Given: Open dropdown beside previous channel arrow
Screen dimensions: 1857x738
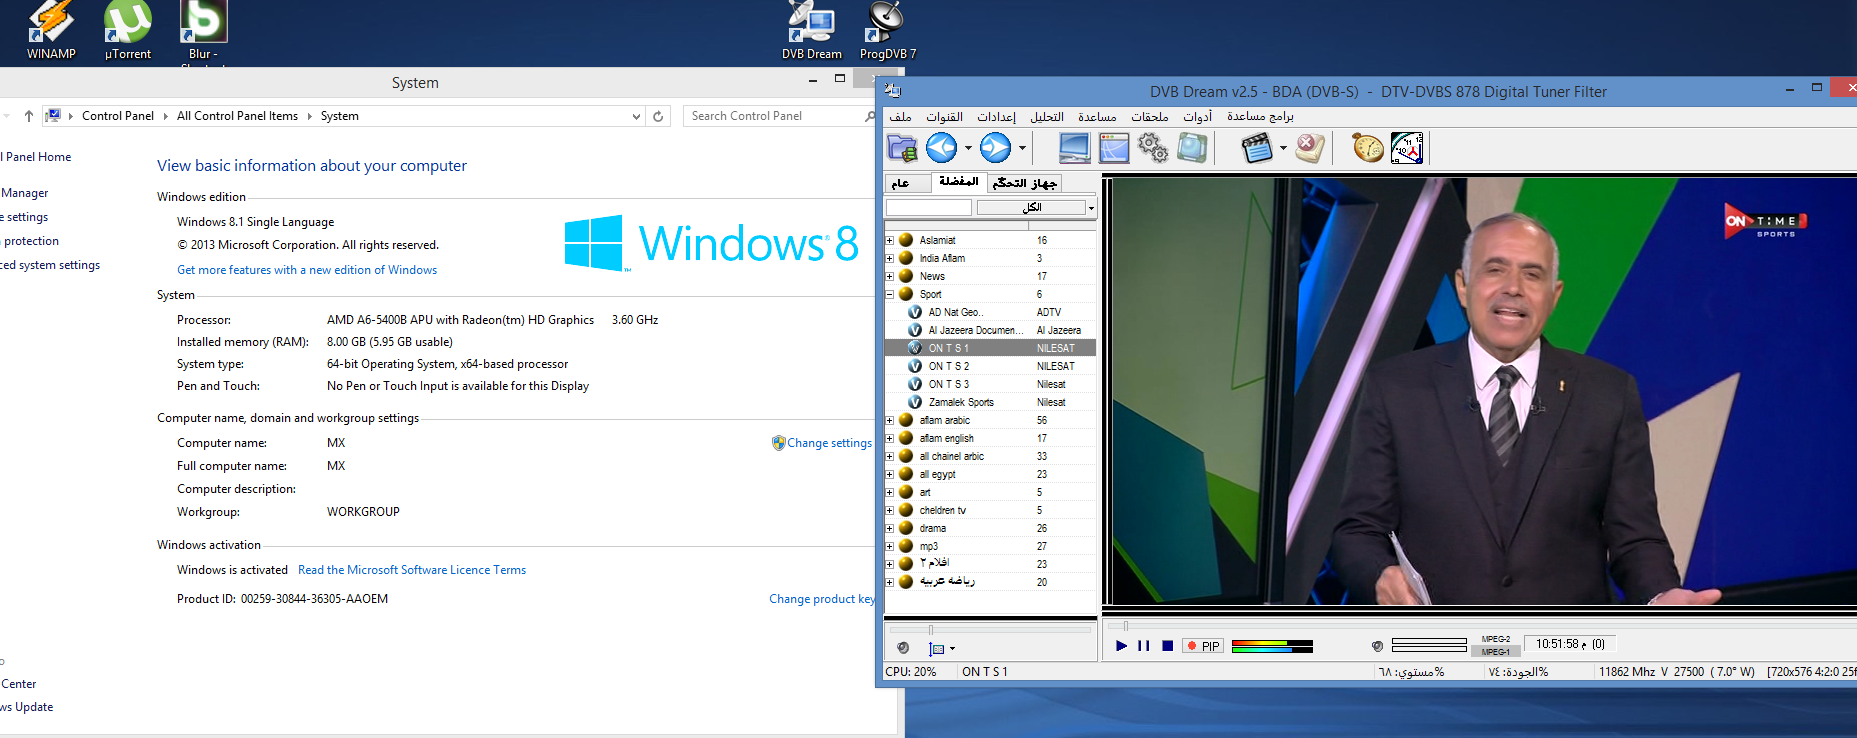Looking at the screenshot, I should click(x=968, y=148).
